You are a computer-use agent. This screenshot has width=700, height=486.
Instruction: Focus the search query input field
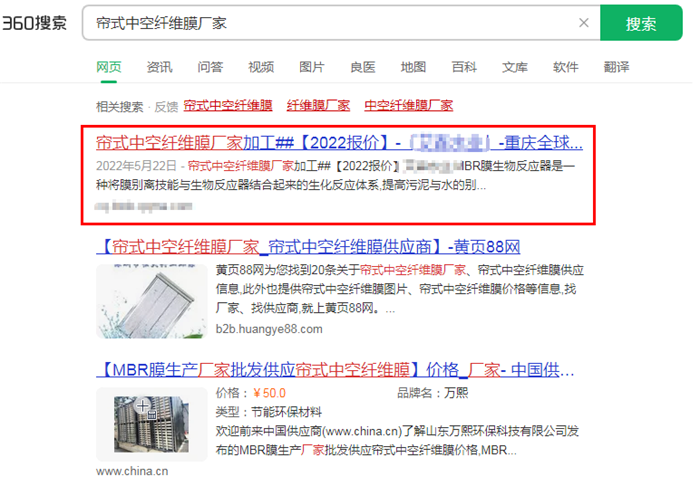coord(330,23)
